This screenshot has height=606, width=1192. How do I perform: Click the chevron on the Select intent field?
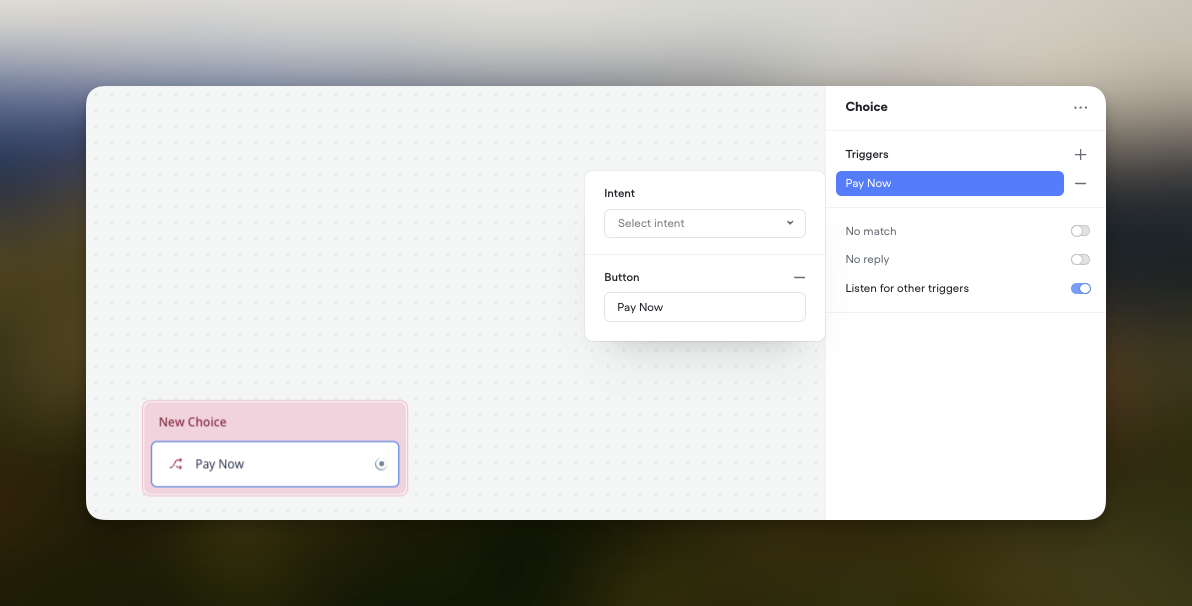tap(789, 223)
